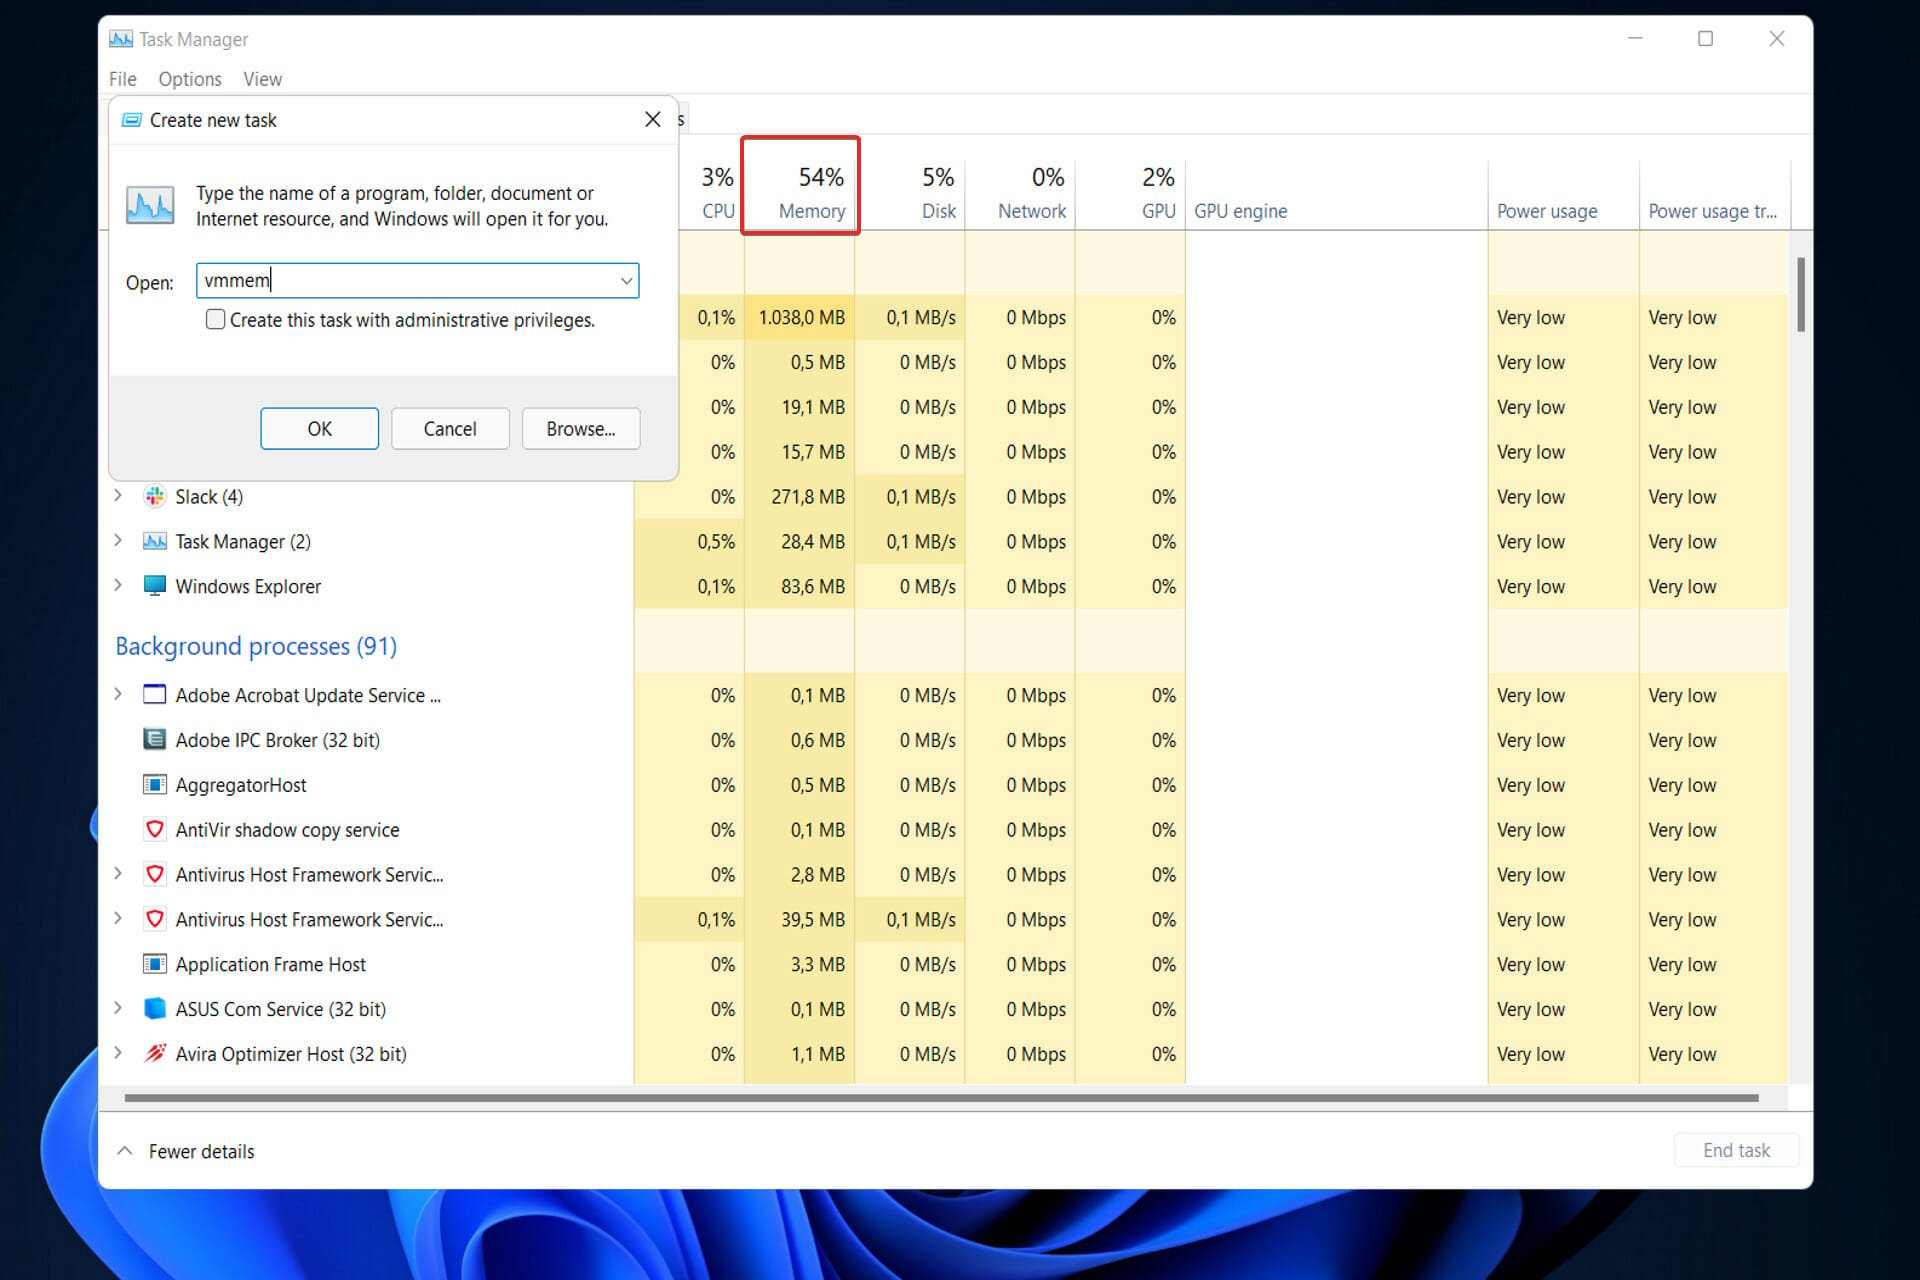Viewport: 1920px width, 1280px height.
Task: Click Cancel to dismiss new task dialog
Action: click(x=447, y=429)
